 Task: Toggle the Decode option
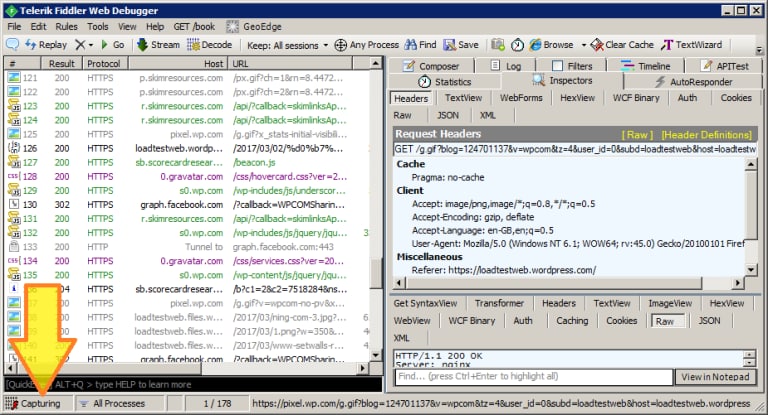210,45
